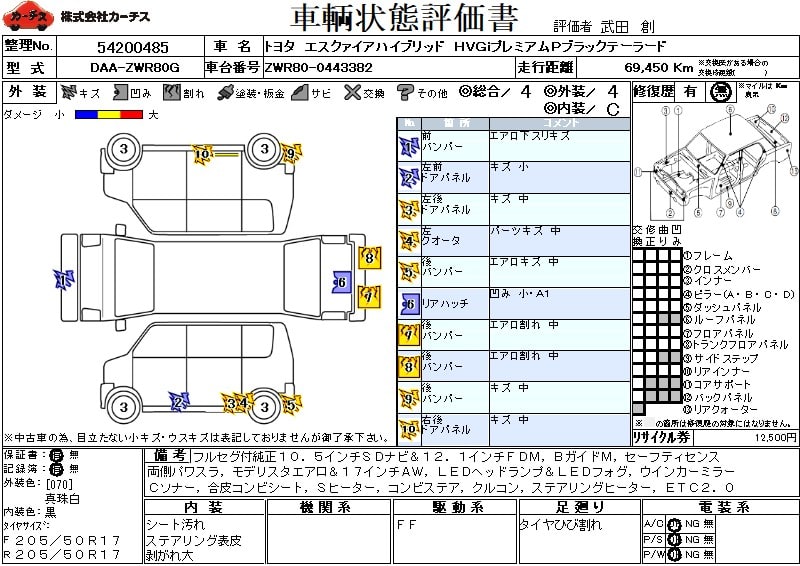Viewport: 800px width, 566px height.
Task: Select NG in P/S row
Action: point(693,539)
